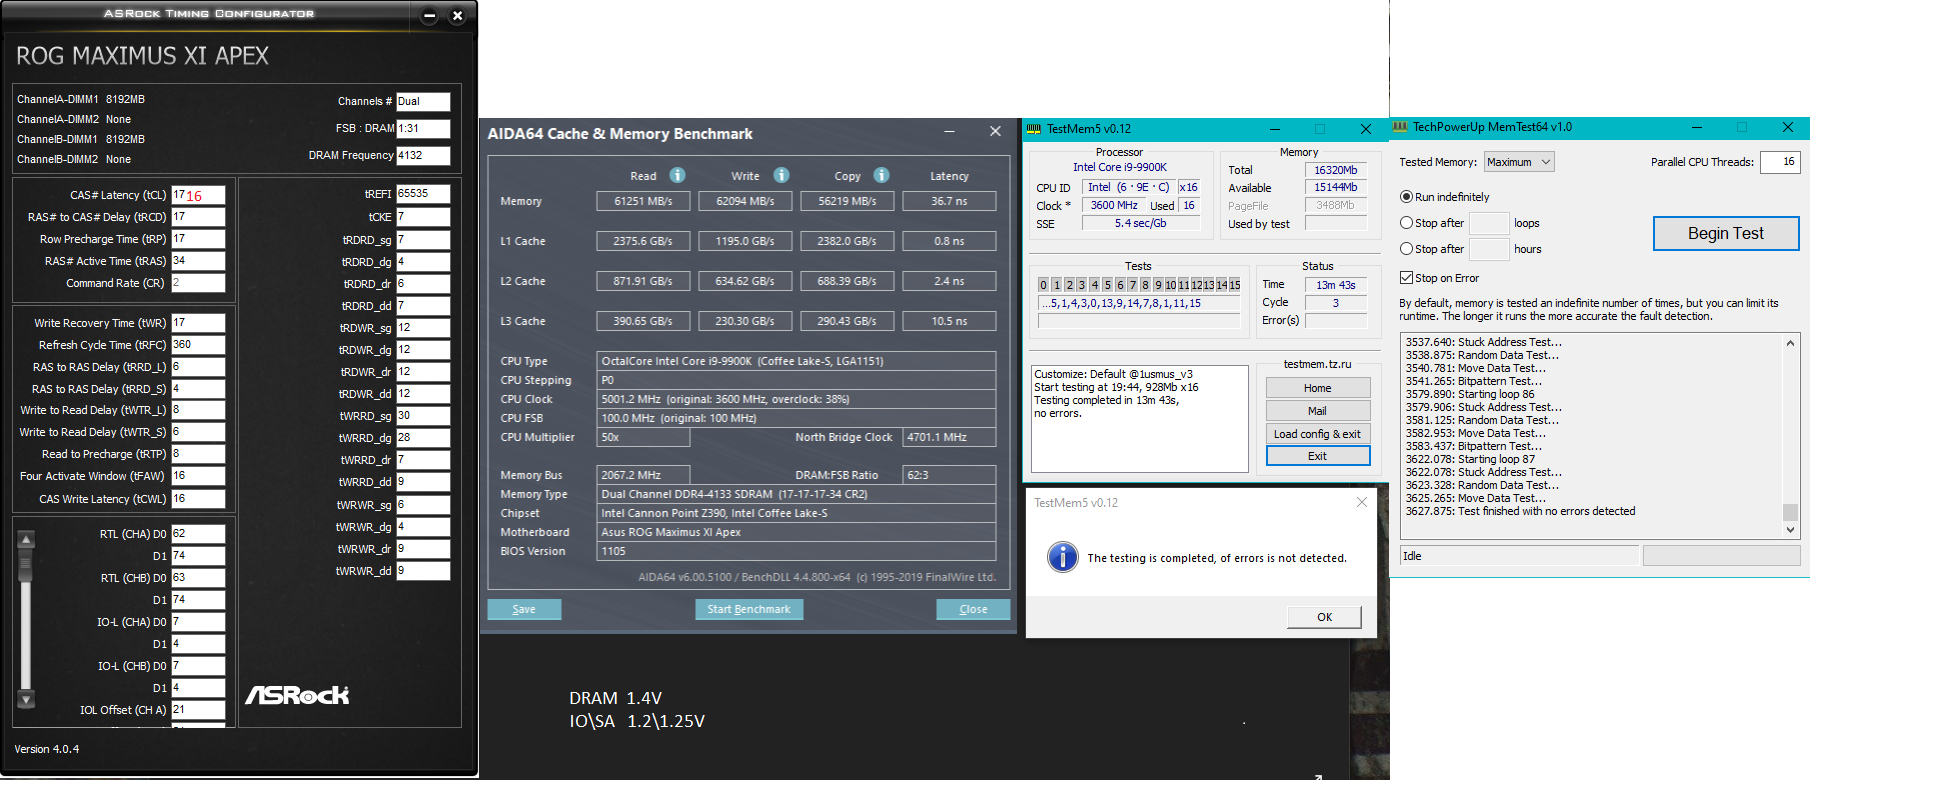Click the DRAM Frequency field showing 4132
The width and height of the screenshot is (1948, 787).
point(423,156)
